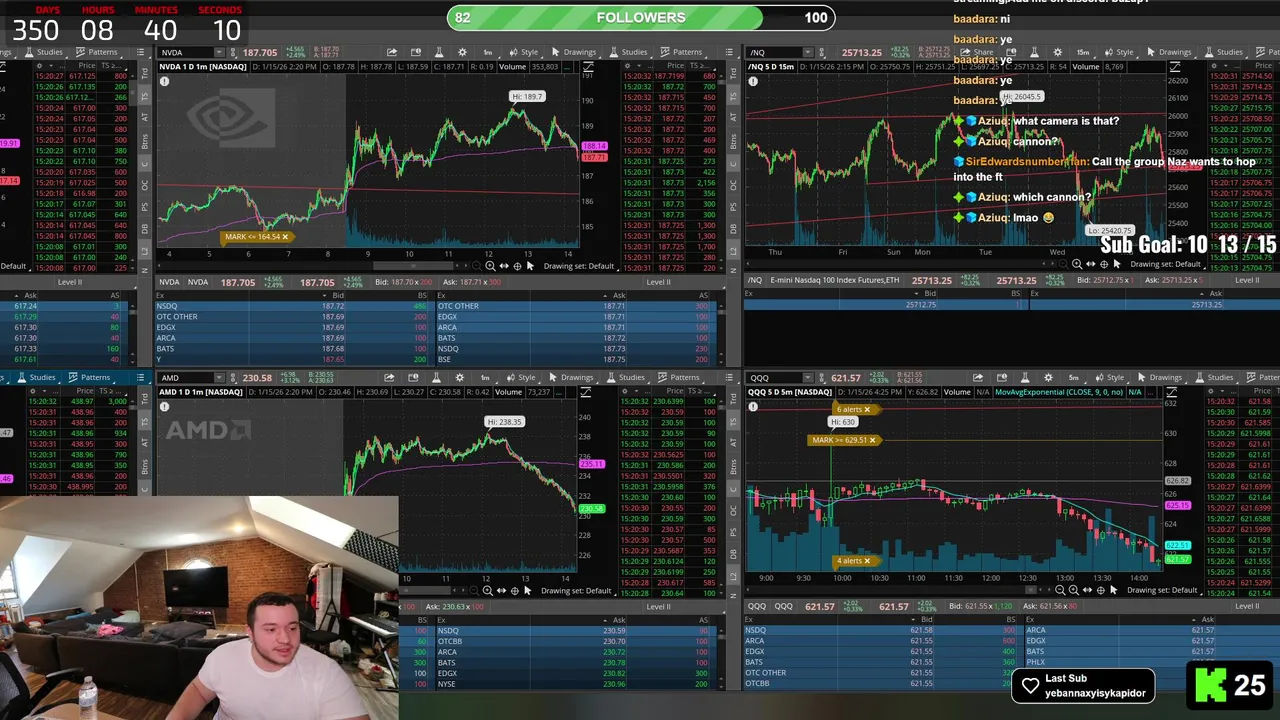Image resolution: width=1280 pixels, height=720 pixels.
Task: Click the flask icon in AMD chart toolbar
Action: 436,377
